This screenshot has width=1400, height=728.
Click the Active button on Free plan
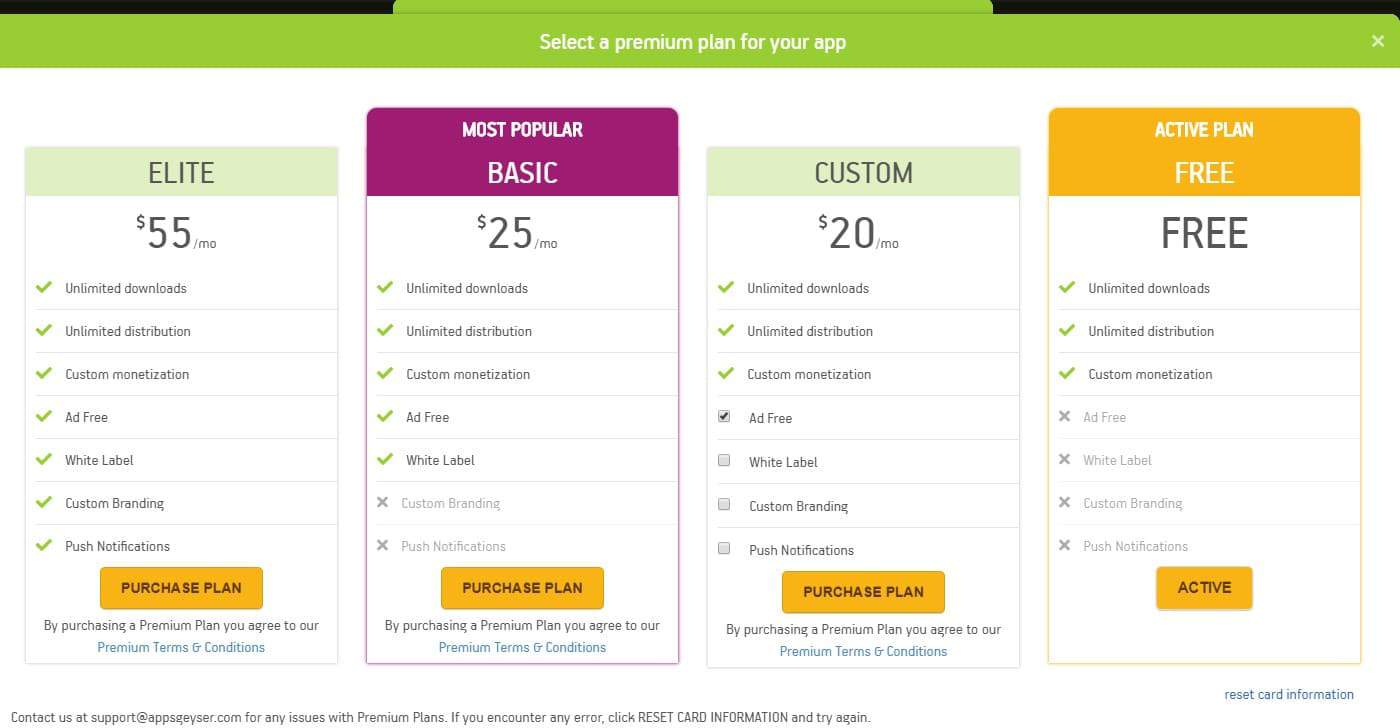(x=1204, y=588)
